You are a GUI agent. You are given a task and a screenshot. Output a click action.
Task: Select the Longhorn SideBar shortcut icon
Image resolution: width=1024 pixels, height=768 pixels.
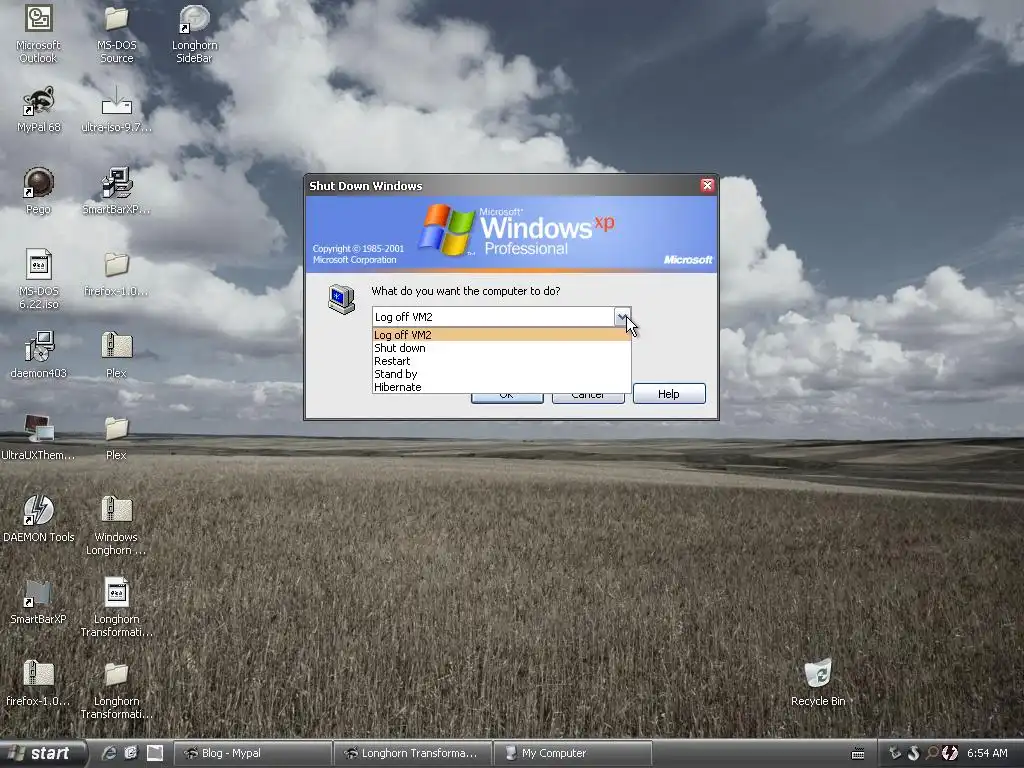[x=194, y=19]
